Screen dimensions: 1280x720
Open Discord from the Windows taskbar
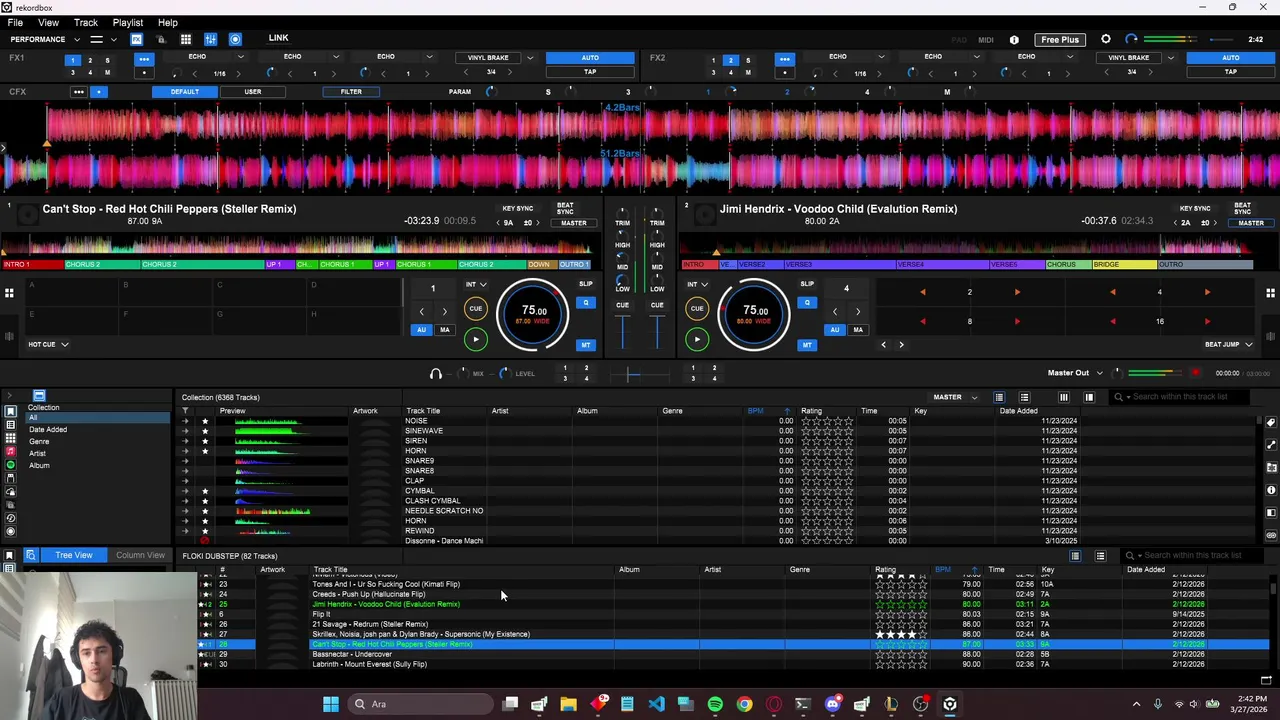[x=832, y=704]
